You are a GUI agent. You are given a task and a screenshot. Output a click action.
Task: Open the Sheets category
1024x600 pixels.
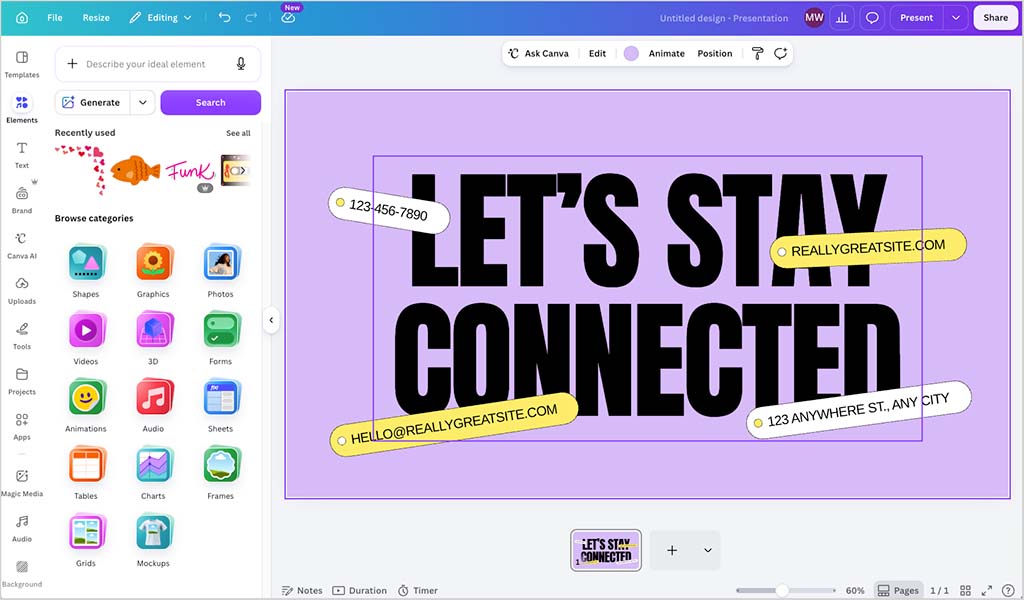221,405
